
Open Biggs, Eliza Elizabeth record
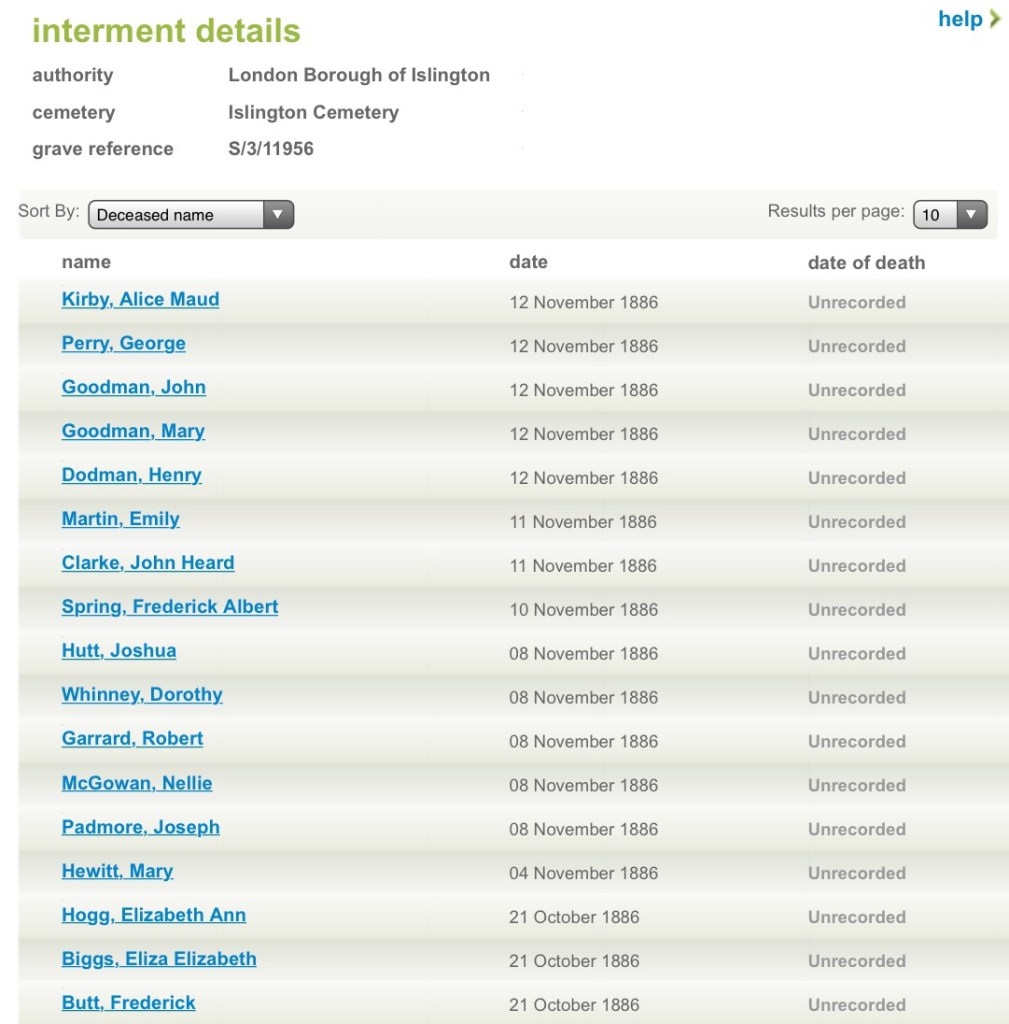[x=159, y=959]
